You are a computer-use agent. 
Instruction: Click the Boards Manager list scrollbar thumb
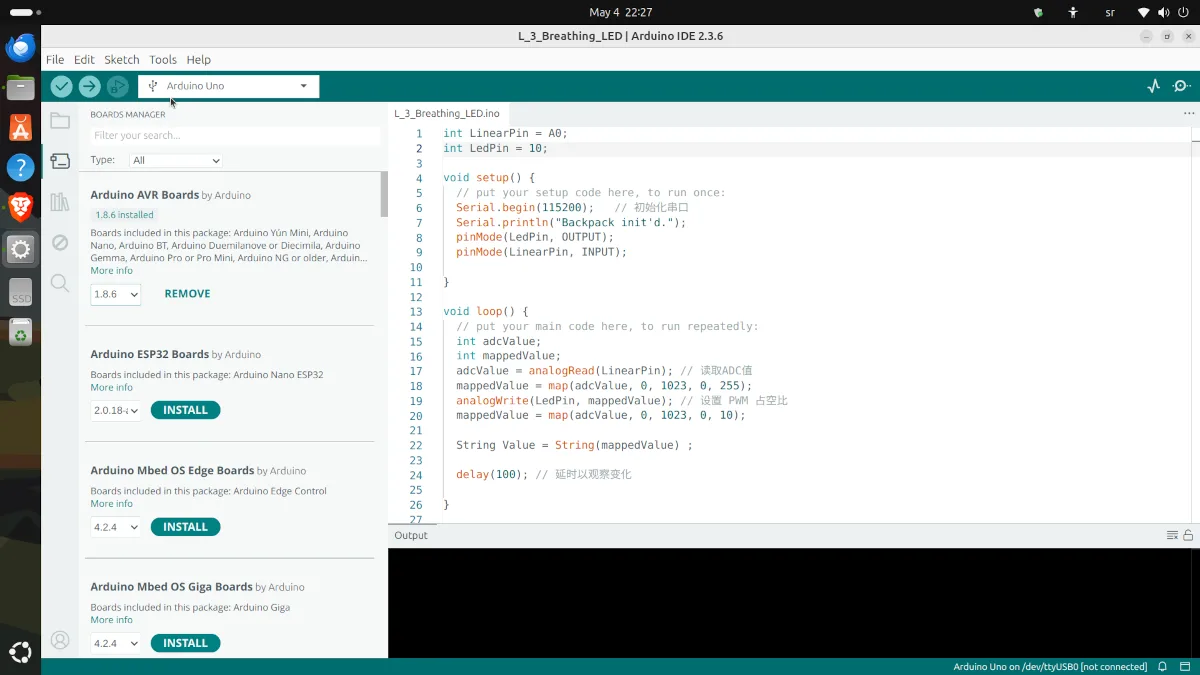pyautogui.click(x=384, y=194)
